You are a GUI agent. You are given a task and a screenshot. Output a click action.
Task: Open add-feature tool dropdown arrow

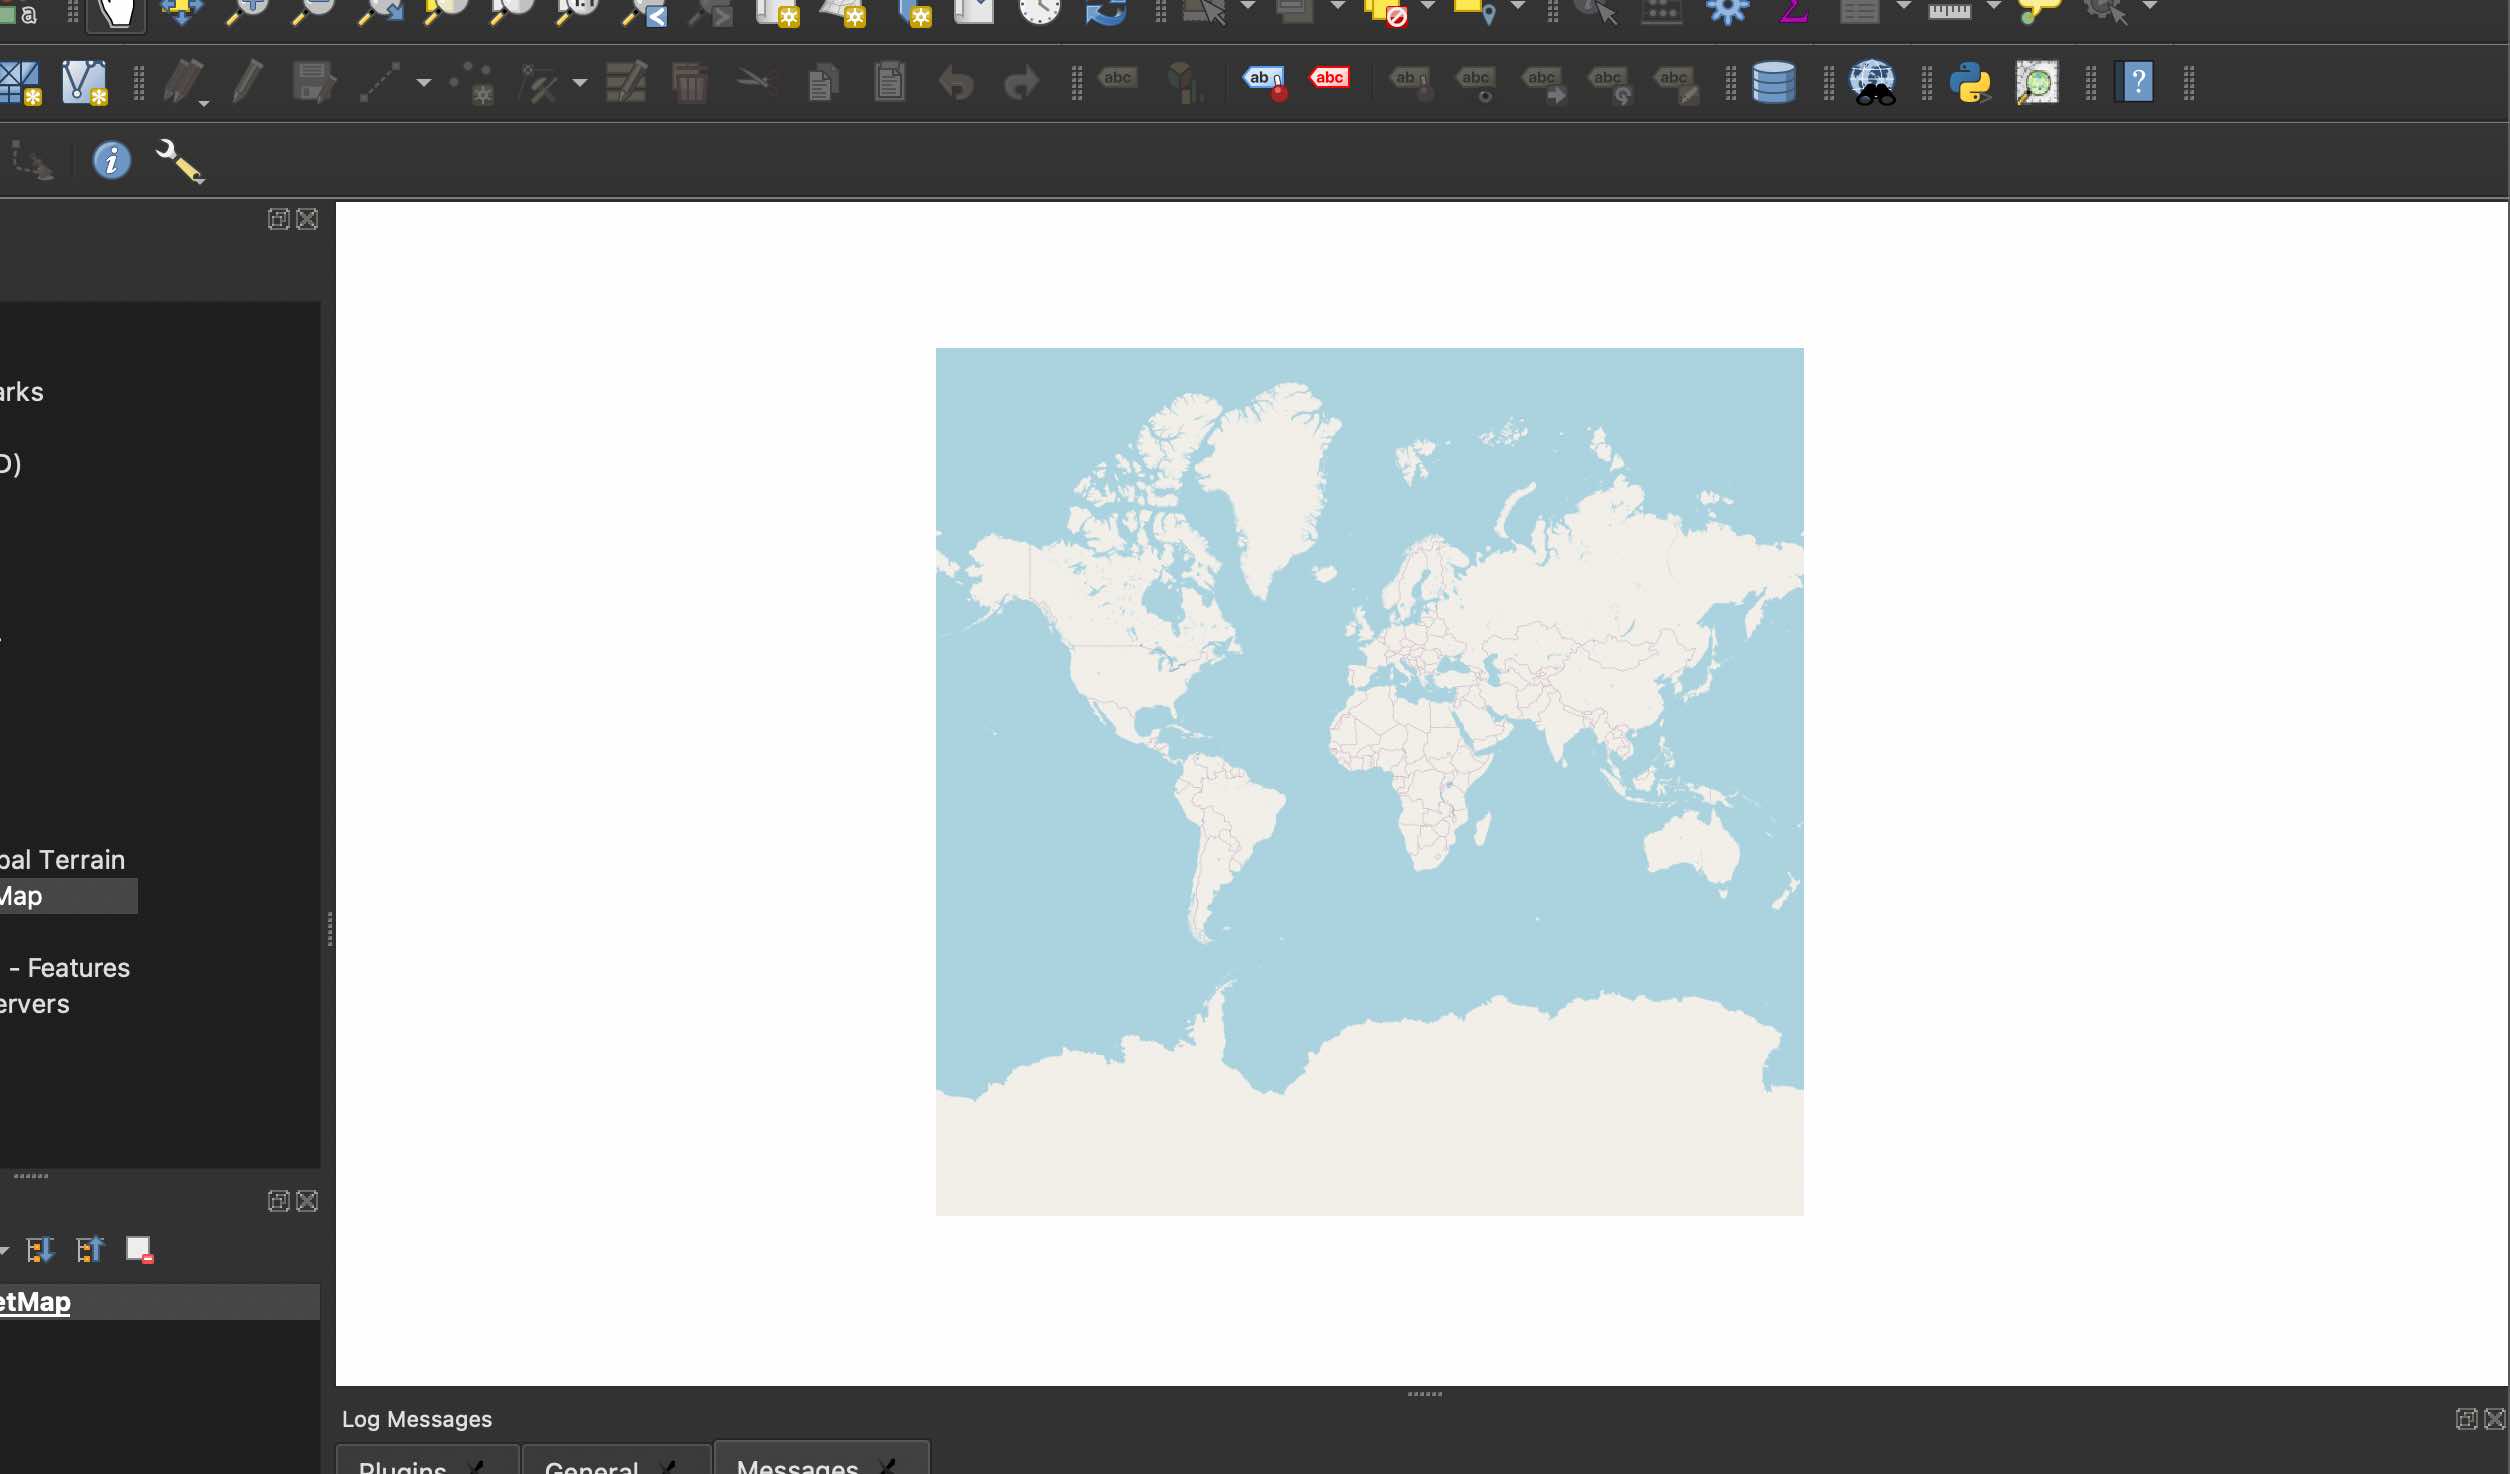[x=424, y=83]
